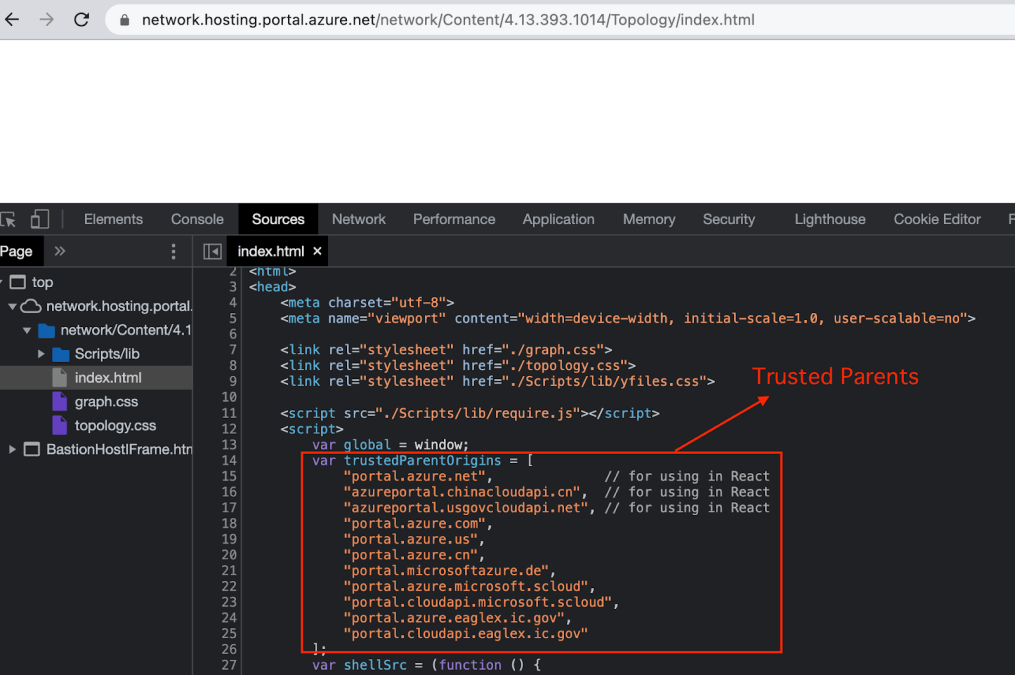The height and width of the screenshot is (675, 1015).
Task: Open topology.css in the file tree
Action: pyautogui.click(x=115, y=426)
